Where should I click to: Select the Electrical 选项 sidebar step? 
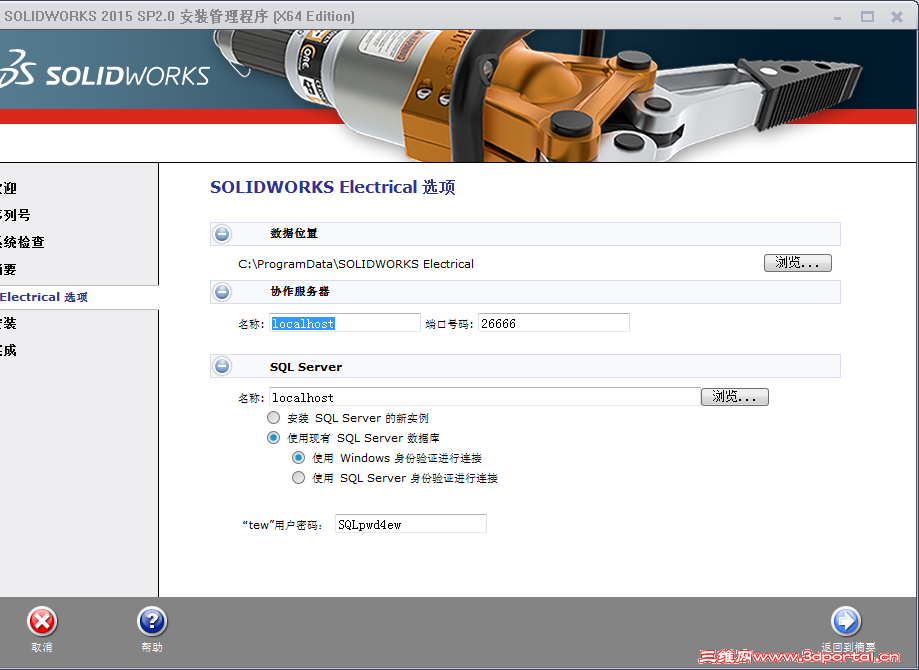point(44,297)
